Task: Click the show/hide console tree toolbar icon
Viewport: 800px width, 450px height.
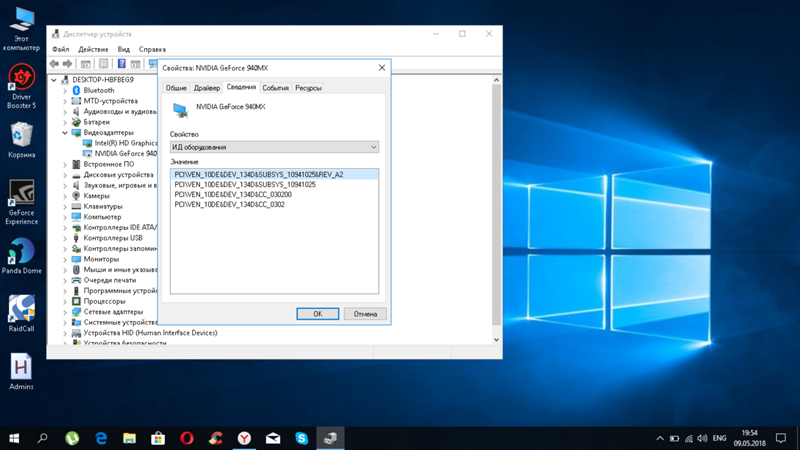Action: (x=86, y=64)
